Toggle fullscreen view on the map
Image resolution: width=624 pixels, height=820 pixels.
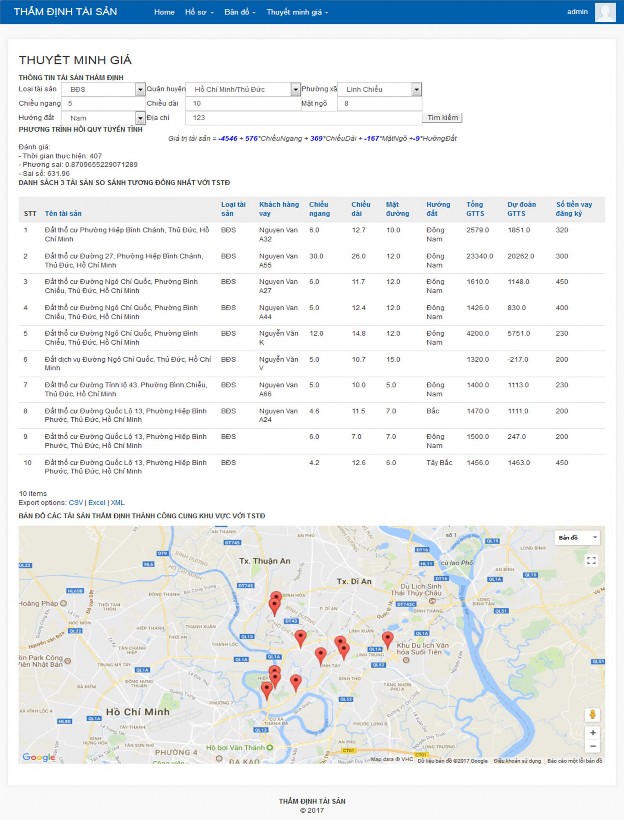pyautogui.click(x=591, y=561)
